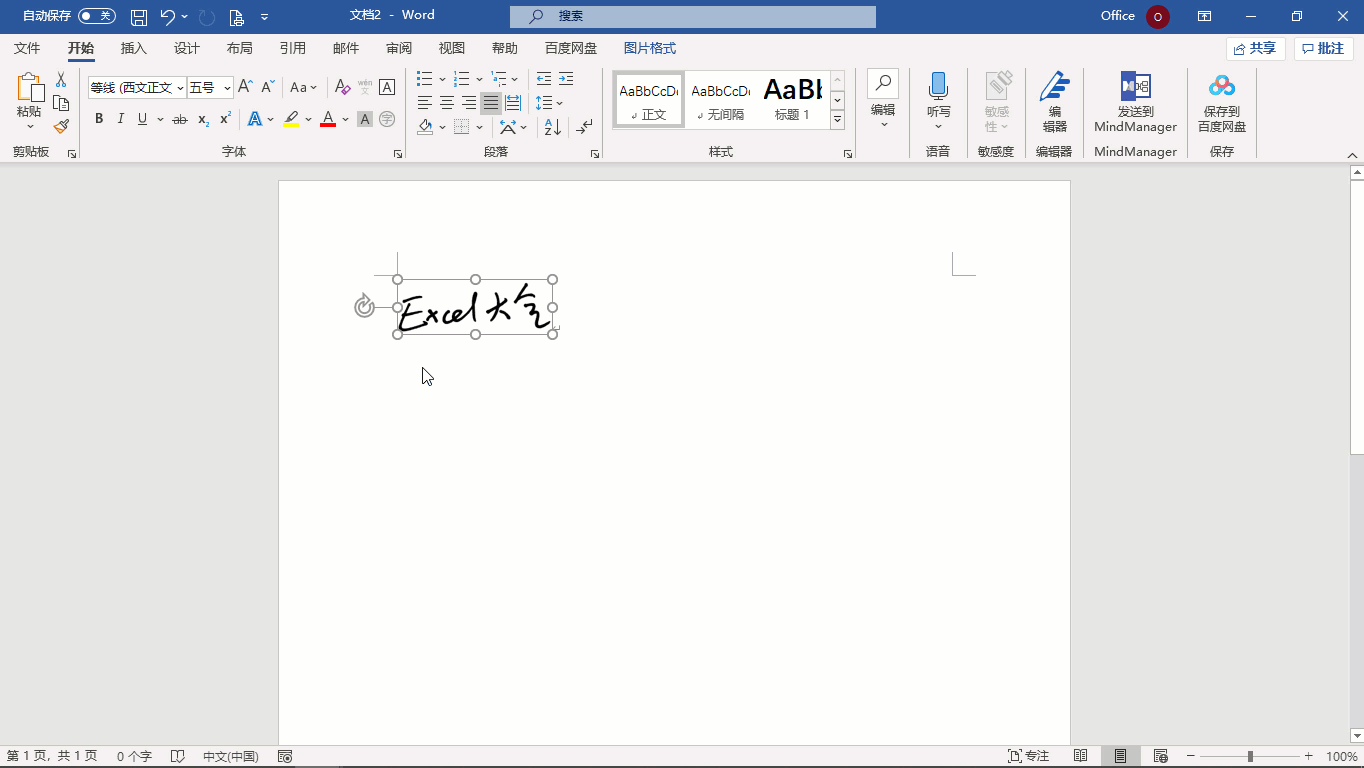Increase font size with the grow font icon

click(245, 87)
